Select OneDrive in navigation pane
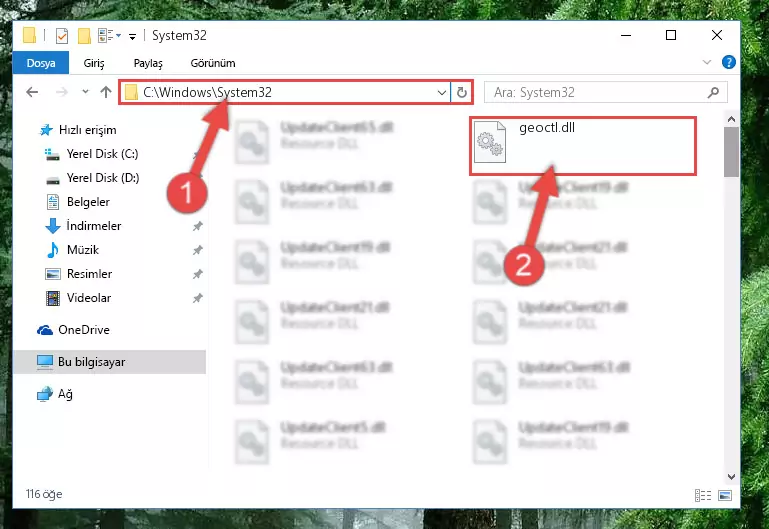The height and width of the screenshot is (529, 769). 84,330
